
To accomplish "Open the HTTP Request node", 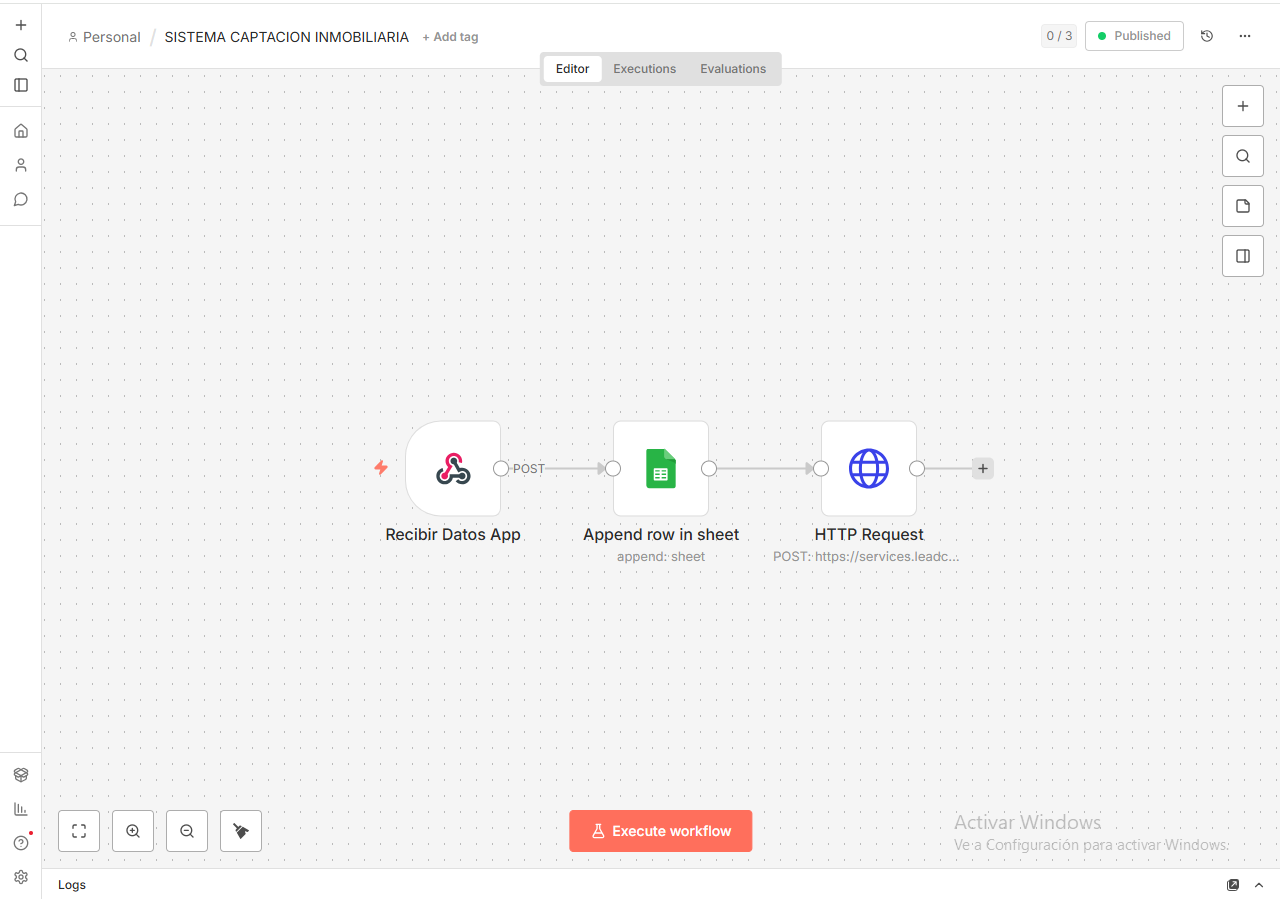I will tap(868, 468).
